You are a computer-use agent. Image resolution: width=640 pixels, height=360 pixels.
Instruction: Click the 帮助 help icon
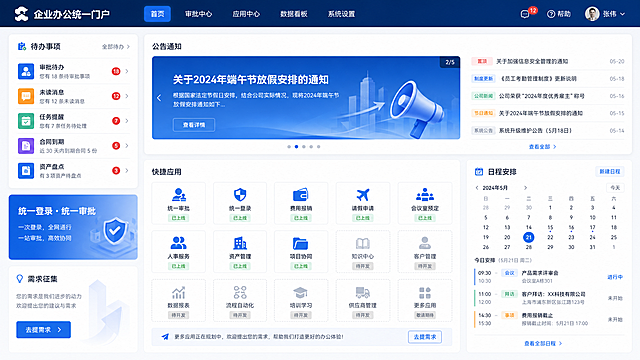(x=551, y=14)
